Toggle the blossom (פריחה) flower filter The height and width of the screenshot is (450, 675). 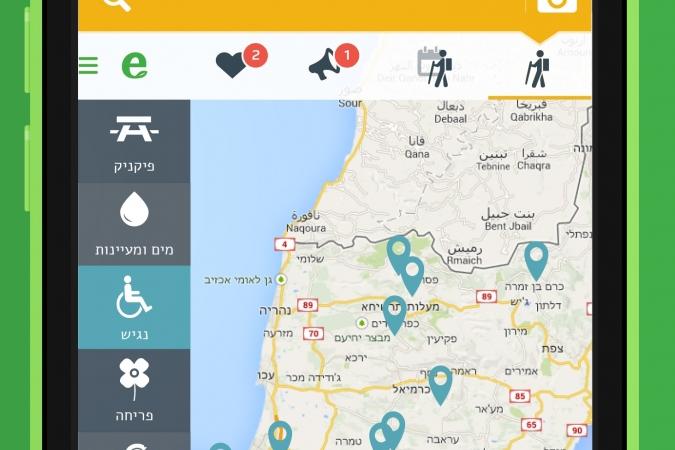pyautogui.click(x=134, y=391)
